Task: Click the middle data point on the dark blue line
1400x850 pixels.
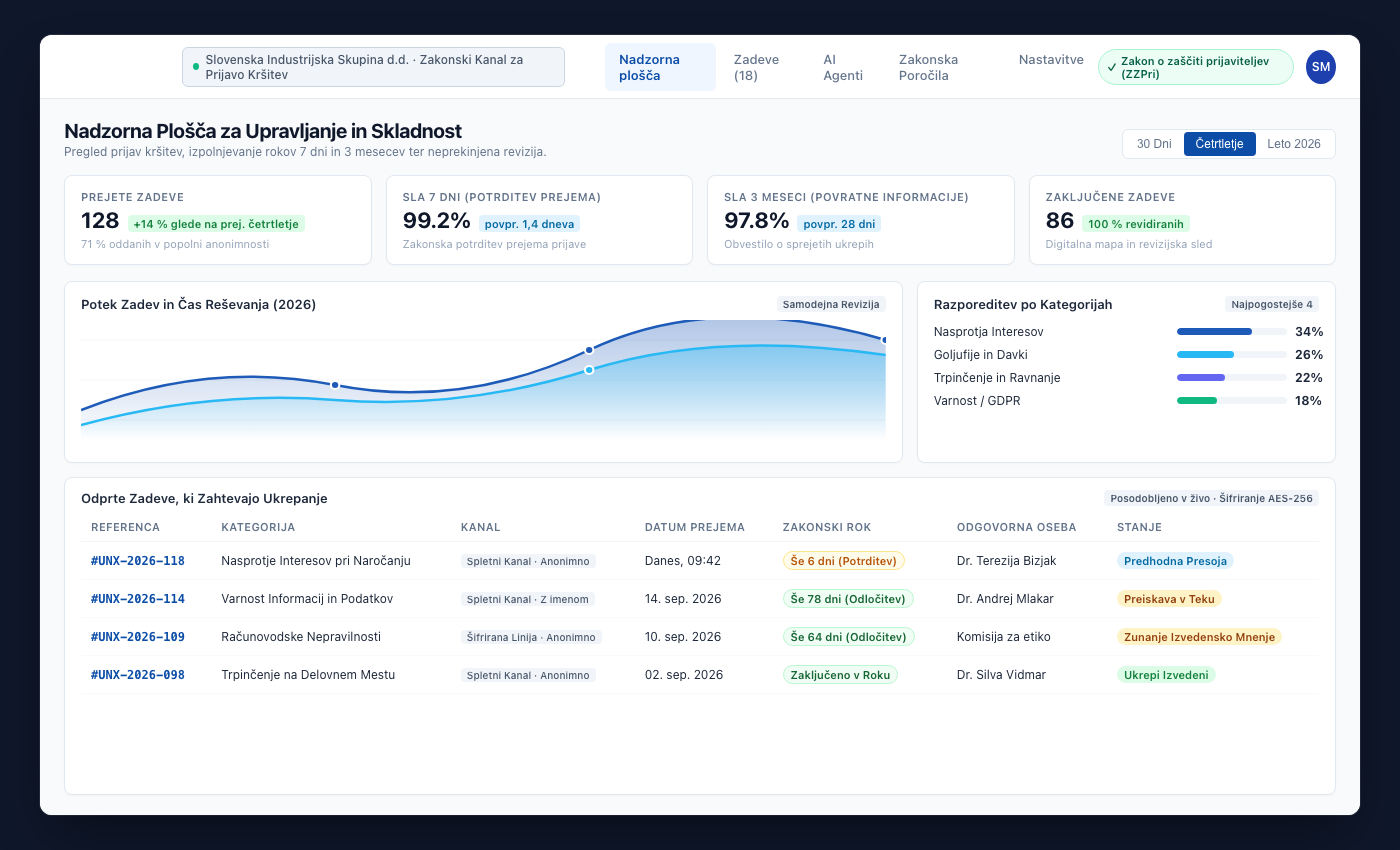Action: tap(589, 350)
